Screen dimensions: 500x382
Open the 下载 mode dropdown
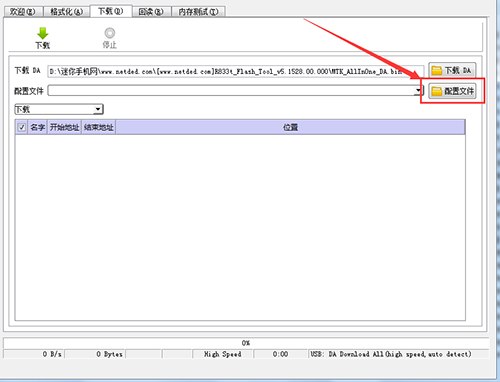click(x=59, y=109)
